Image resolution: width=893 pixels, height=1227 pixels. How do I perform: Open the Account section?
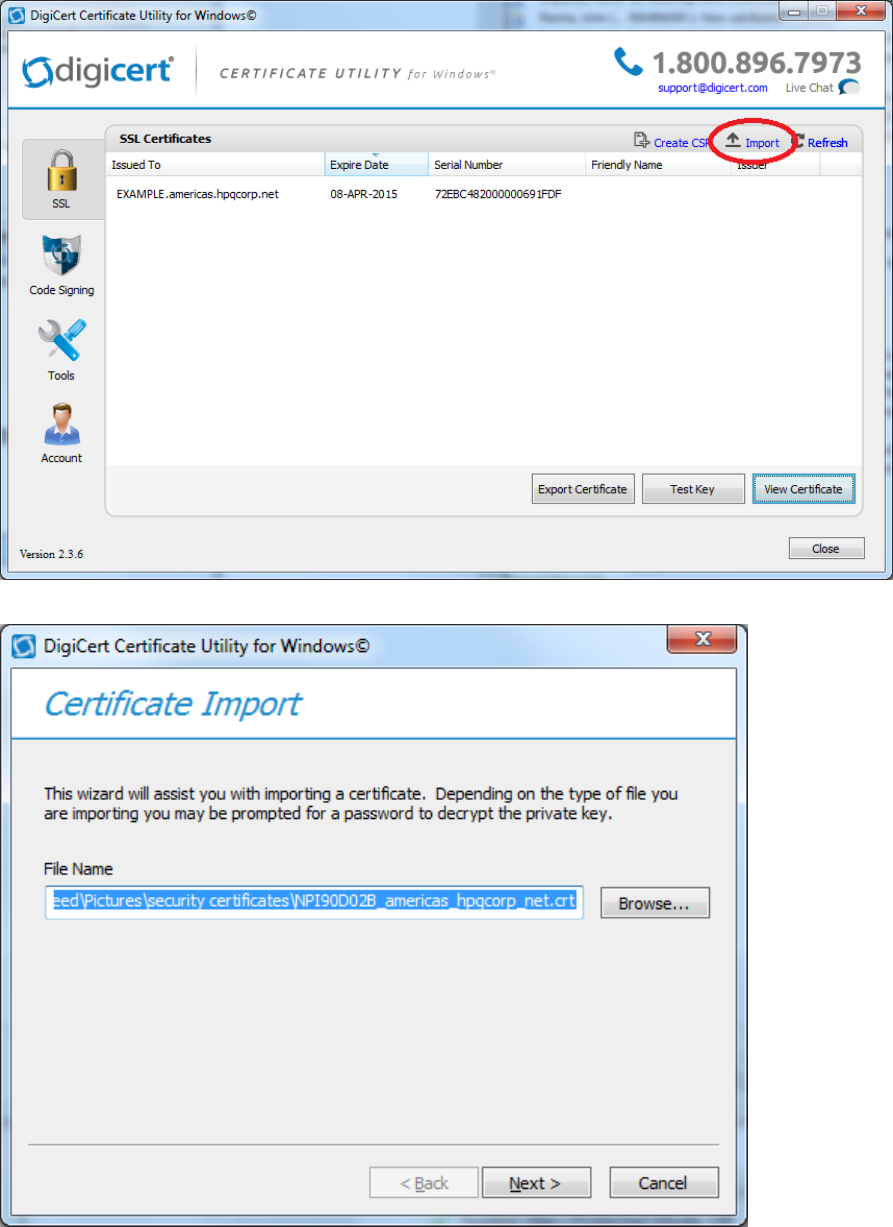(x=61, y=433)
